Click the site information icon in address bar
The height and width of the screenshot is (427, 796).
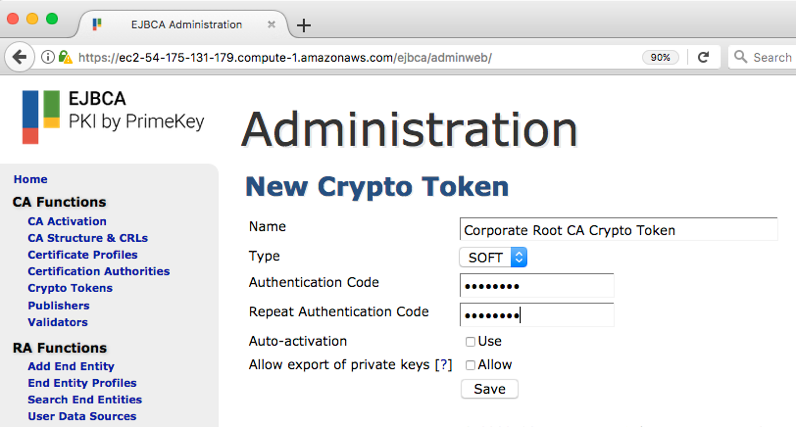tap(47, 57)
